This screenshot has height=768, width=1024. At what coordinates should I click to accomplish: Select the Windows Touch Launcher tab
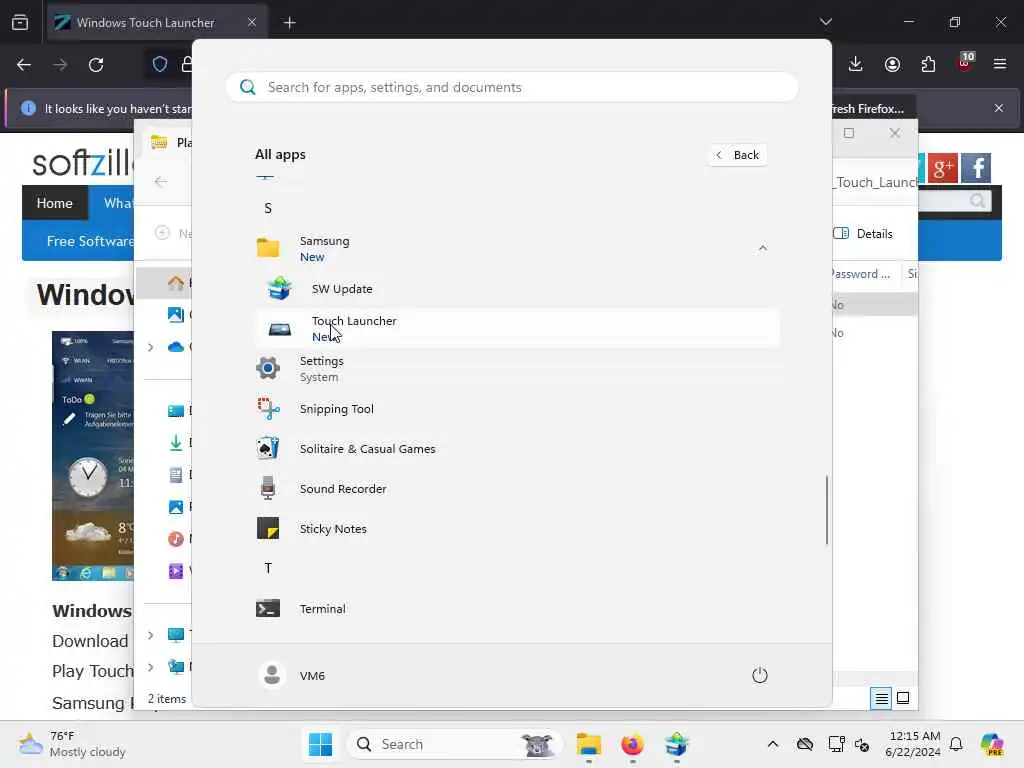click(x=157, y=23)
